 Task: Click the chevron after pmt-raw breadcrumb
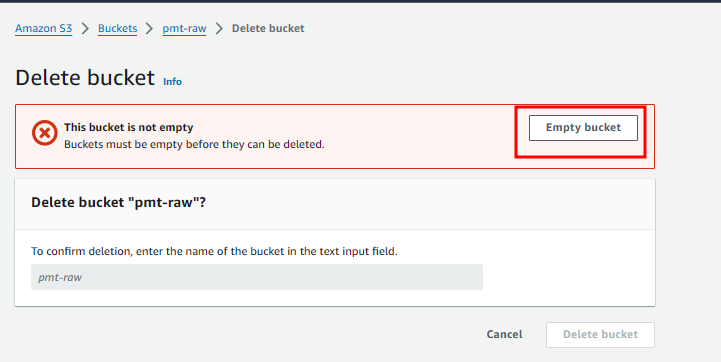(219, 29)
